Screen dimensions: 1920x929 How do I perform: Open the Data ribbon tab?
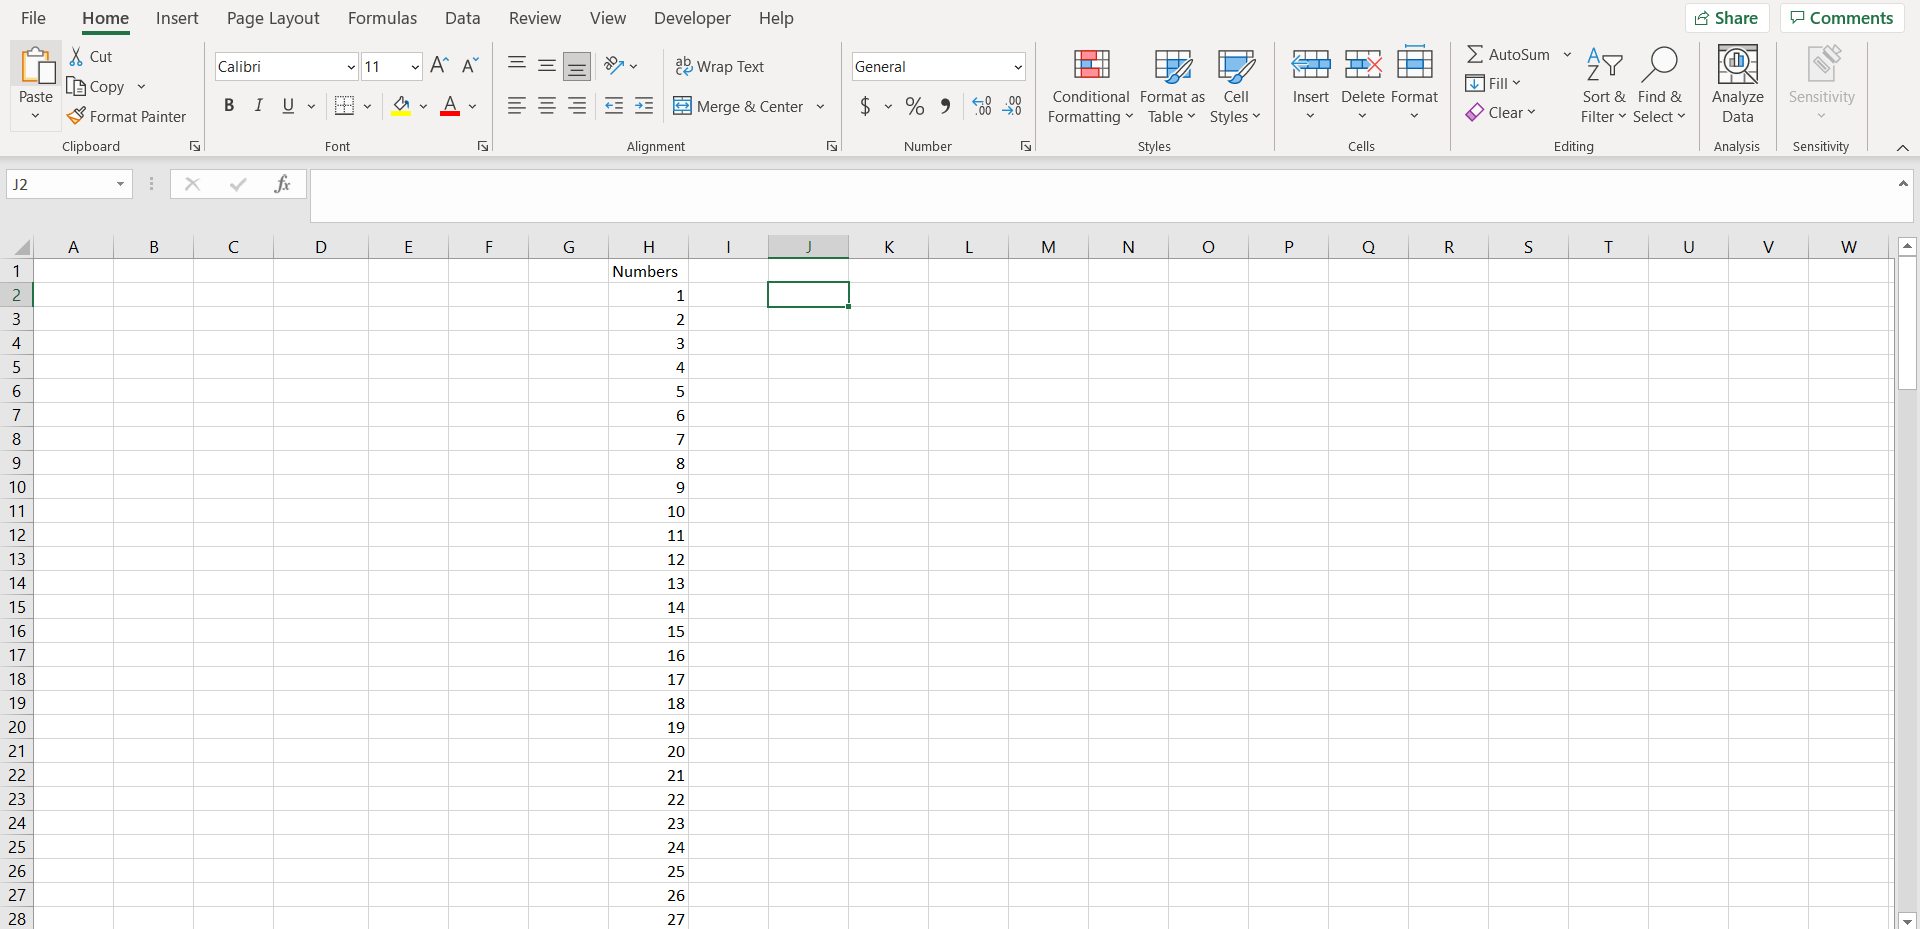(463, 18)
